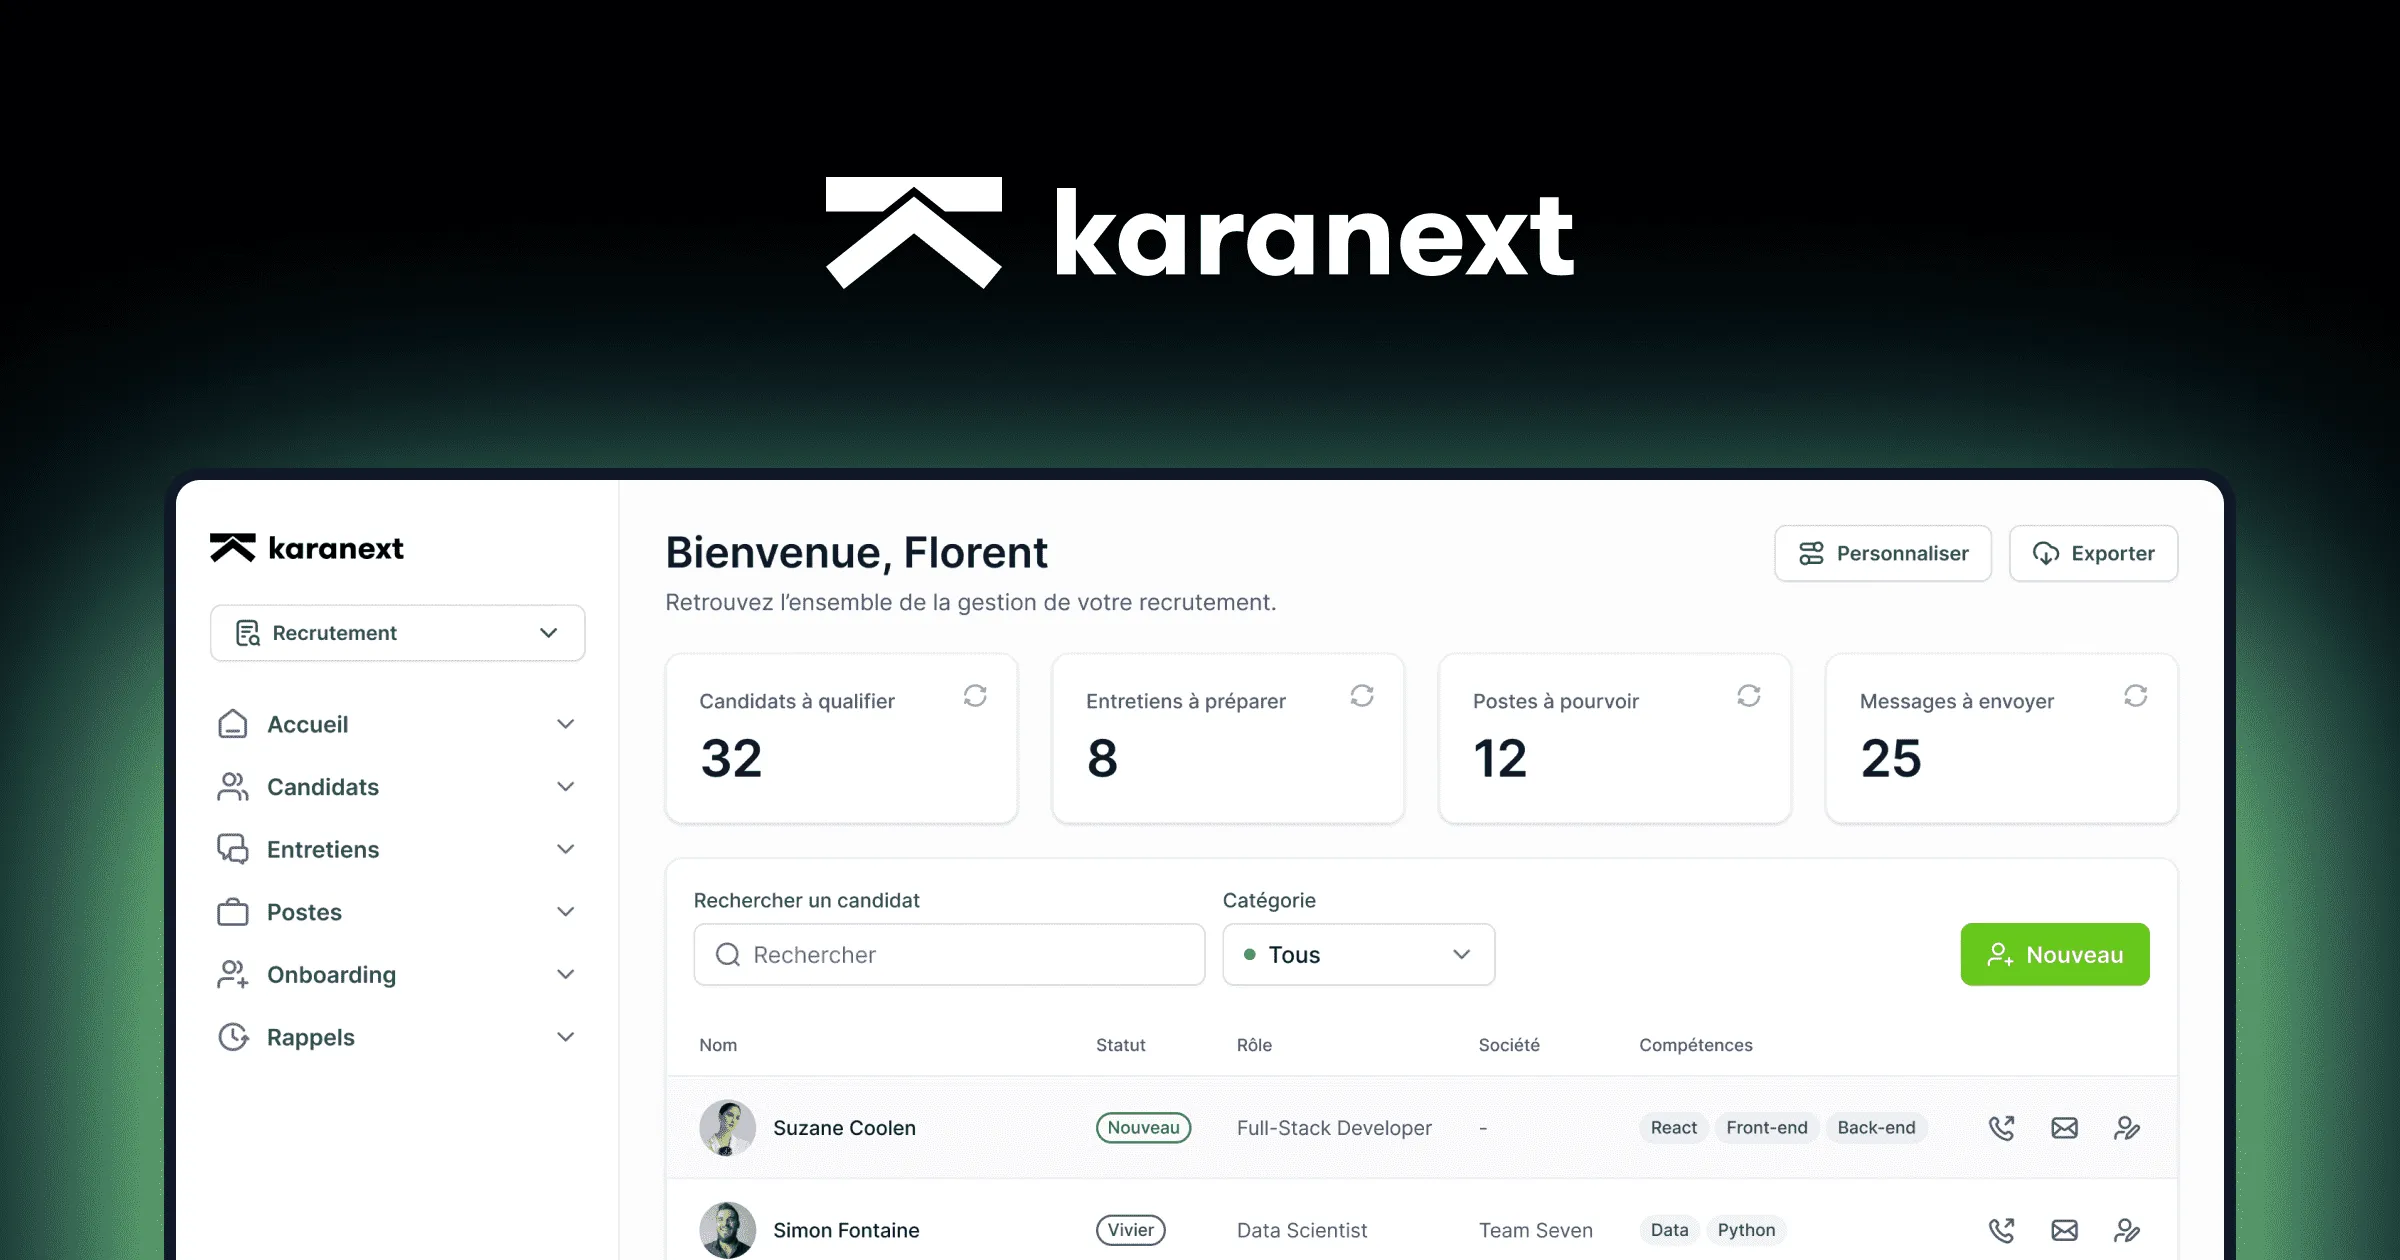The height and width of the screenshot is (1260, 2400).
Task: Click the Exporter button
Action: 2093,553
